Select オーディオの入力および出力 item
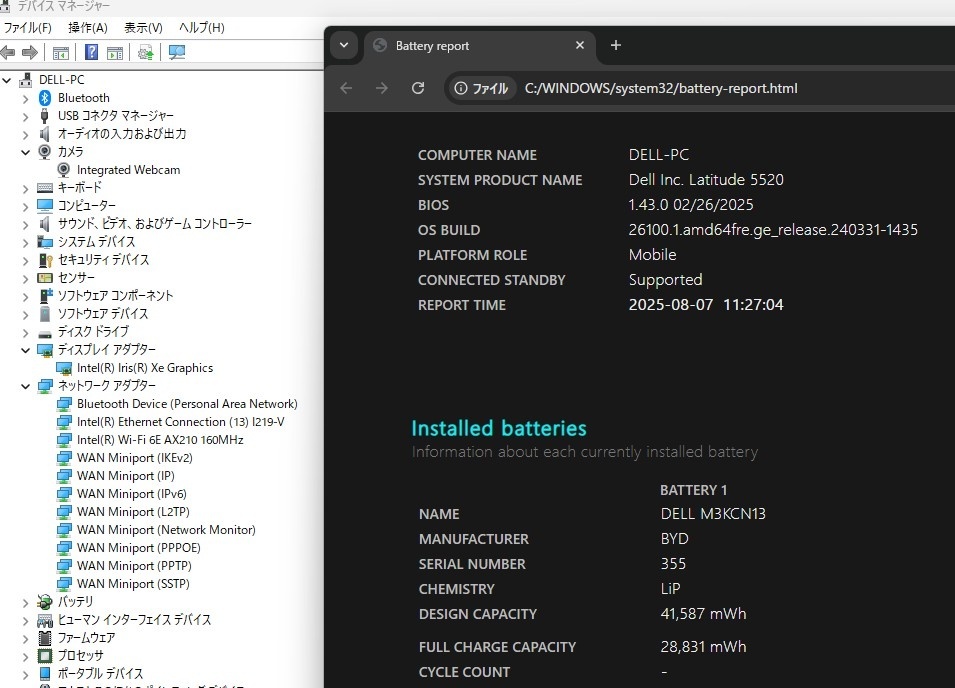 [x=122, y=134]
